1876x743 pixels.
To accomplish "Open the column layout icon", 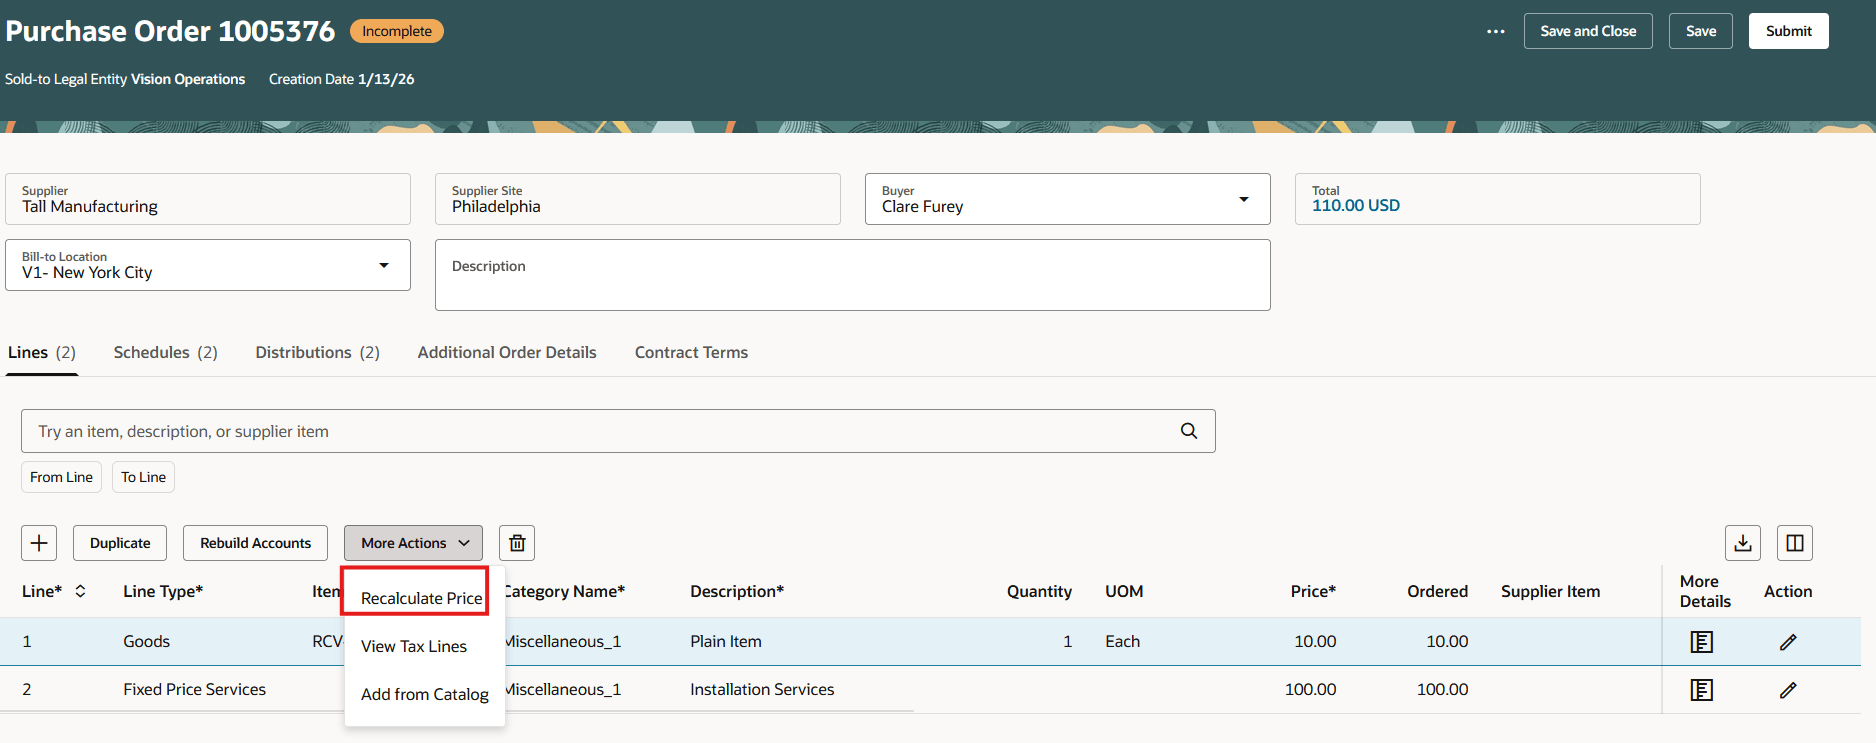I will click(x=1795, y=543).
